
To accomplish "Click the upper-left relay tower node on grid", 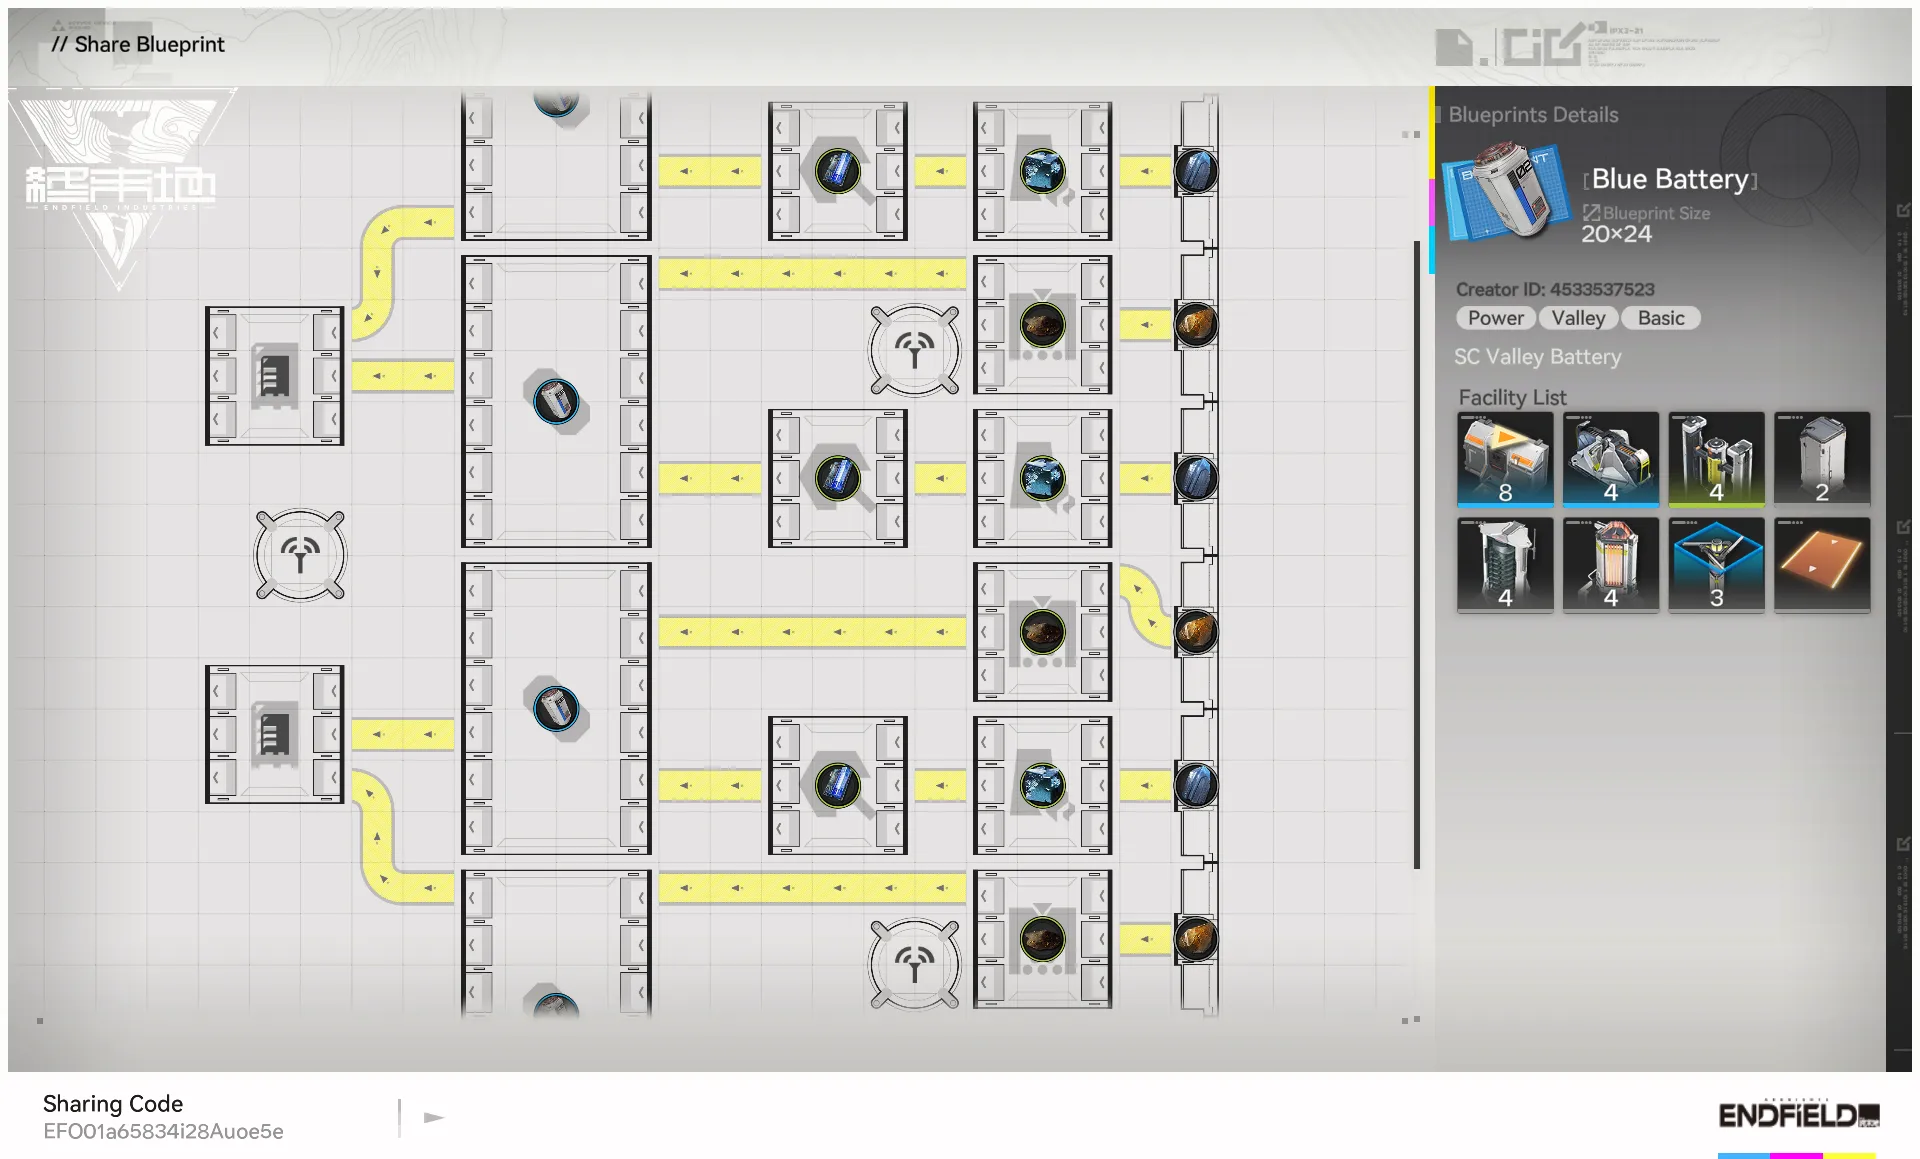I will 300,554.
